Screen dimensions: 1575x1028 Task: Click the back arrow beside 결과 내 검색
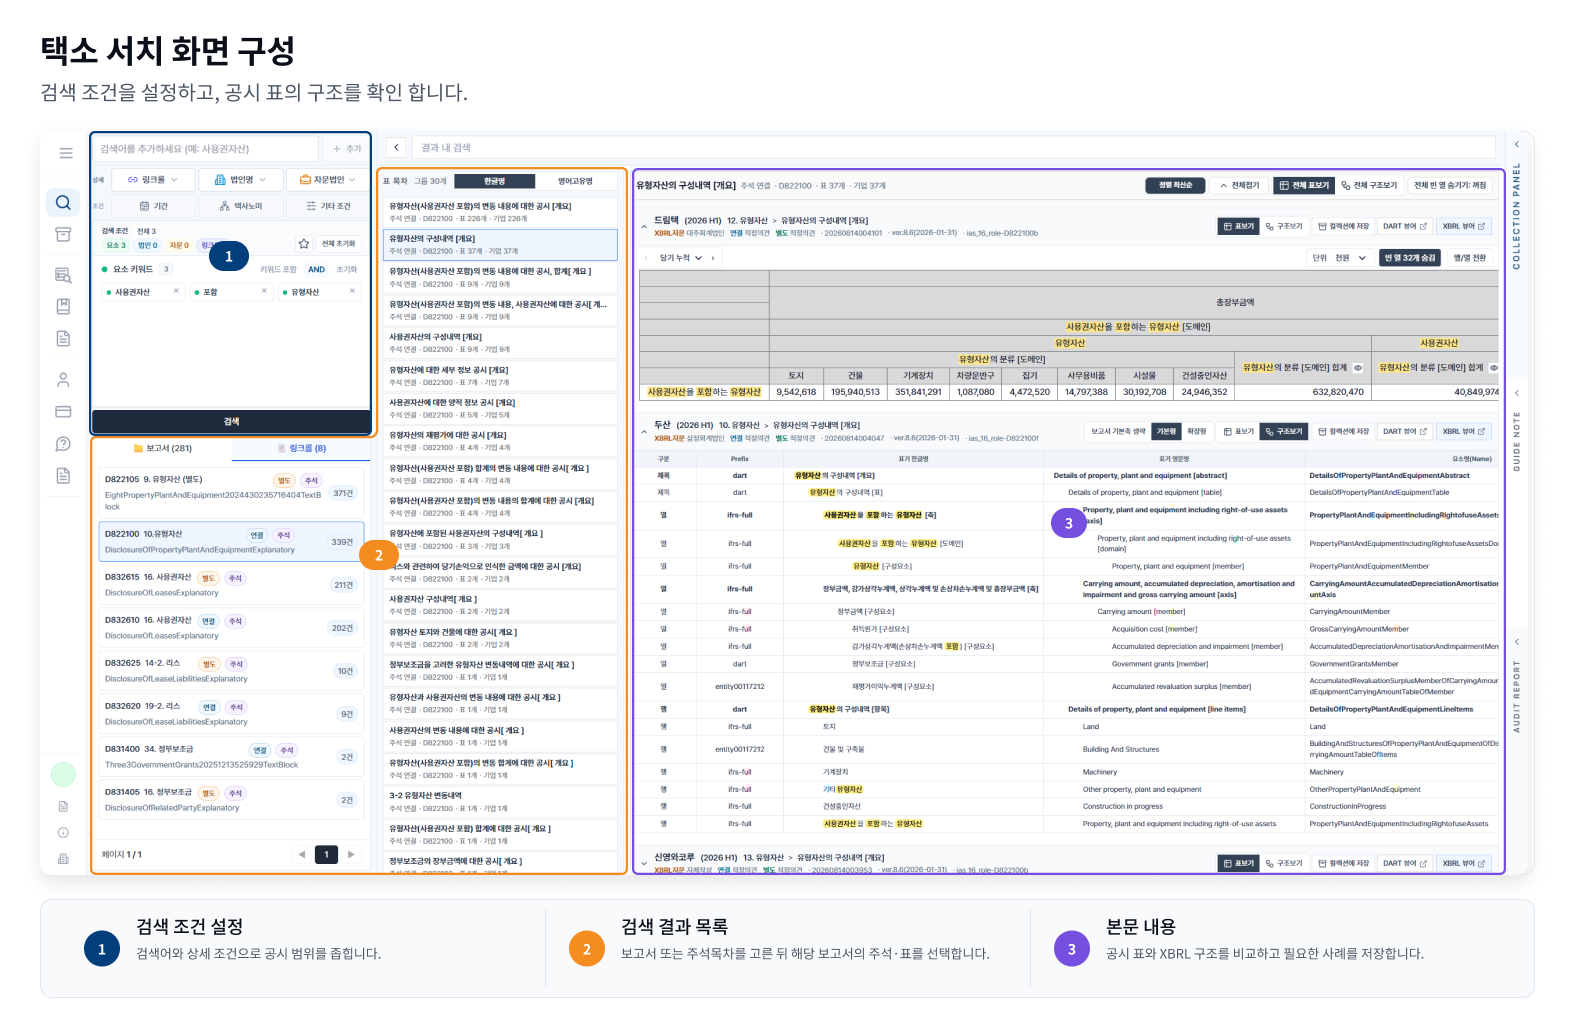pyautogui.click(x=396, y=147)
